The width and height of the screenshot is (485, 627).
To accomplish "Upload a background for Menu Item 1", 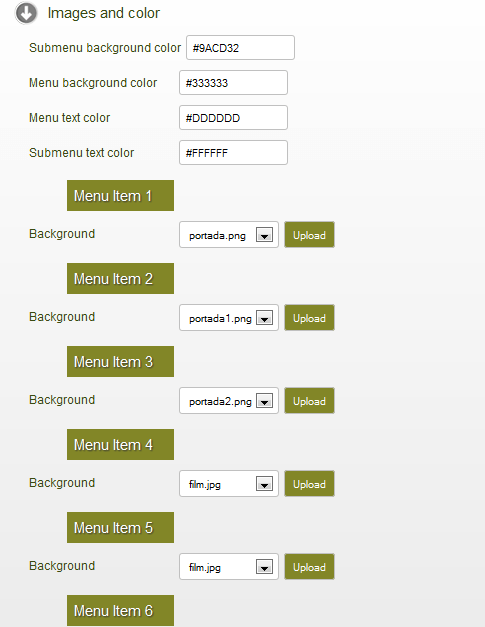I will point(309,235).
